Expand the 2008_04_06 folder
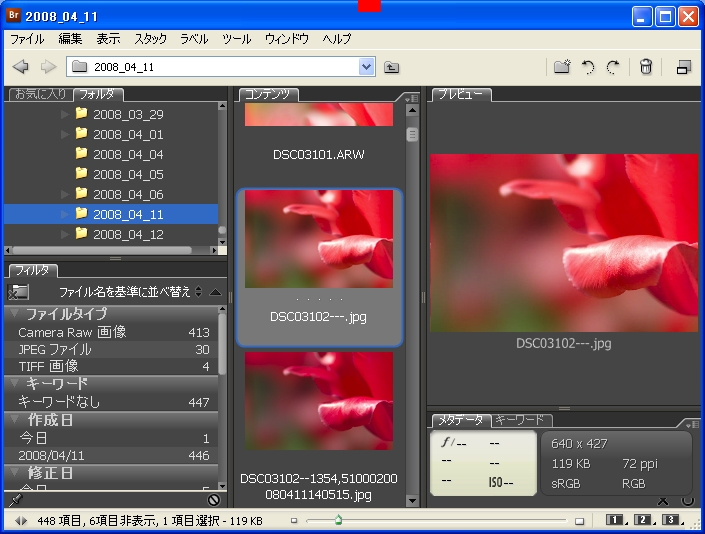Screen dimensions: 705x534 (65, 194)
